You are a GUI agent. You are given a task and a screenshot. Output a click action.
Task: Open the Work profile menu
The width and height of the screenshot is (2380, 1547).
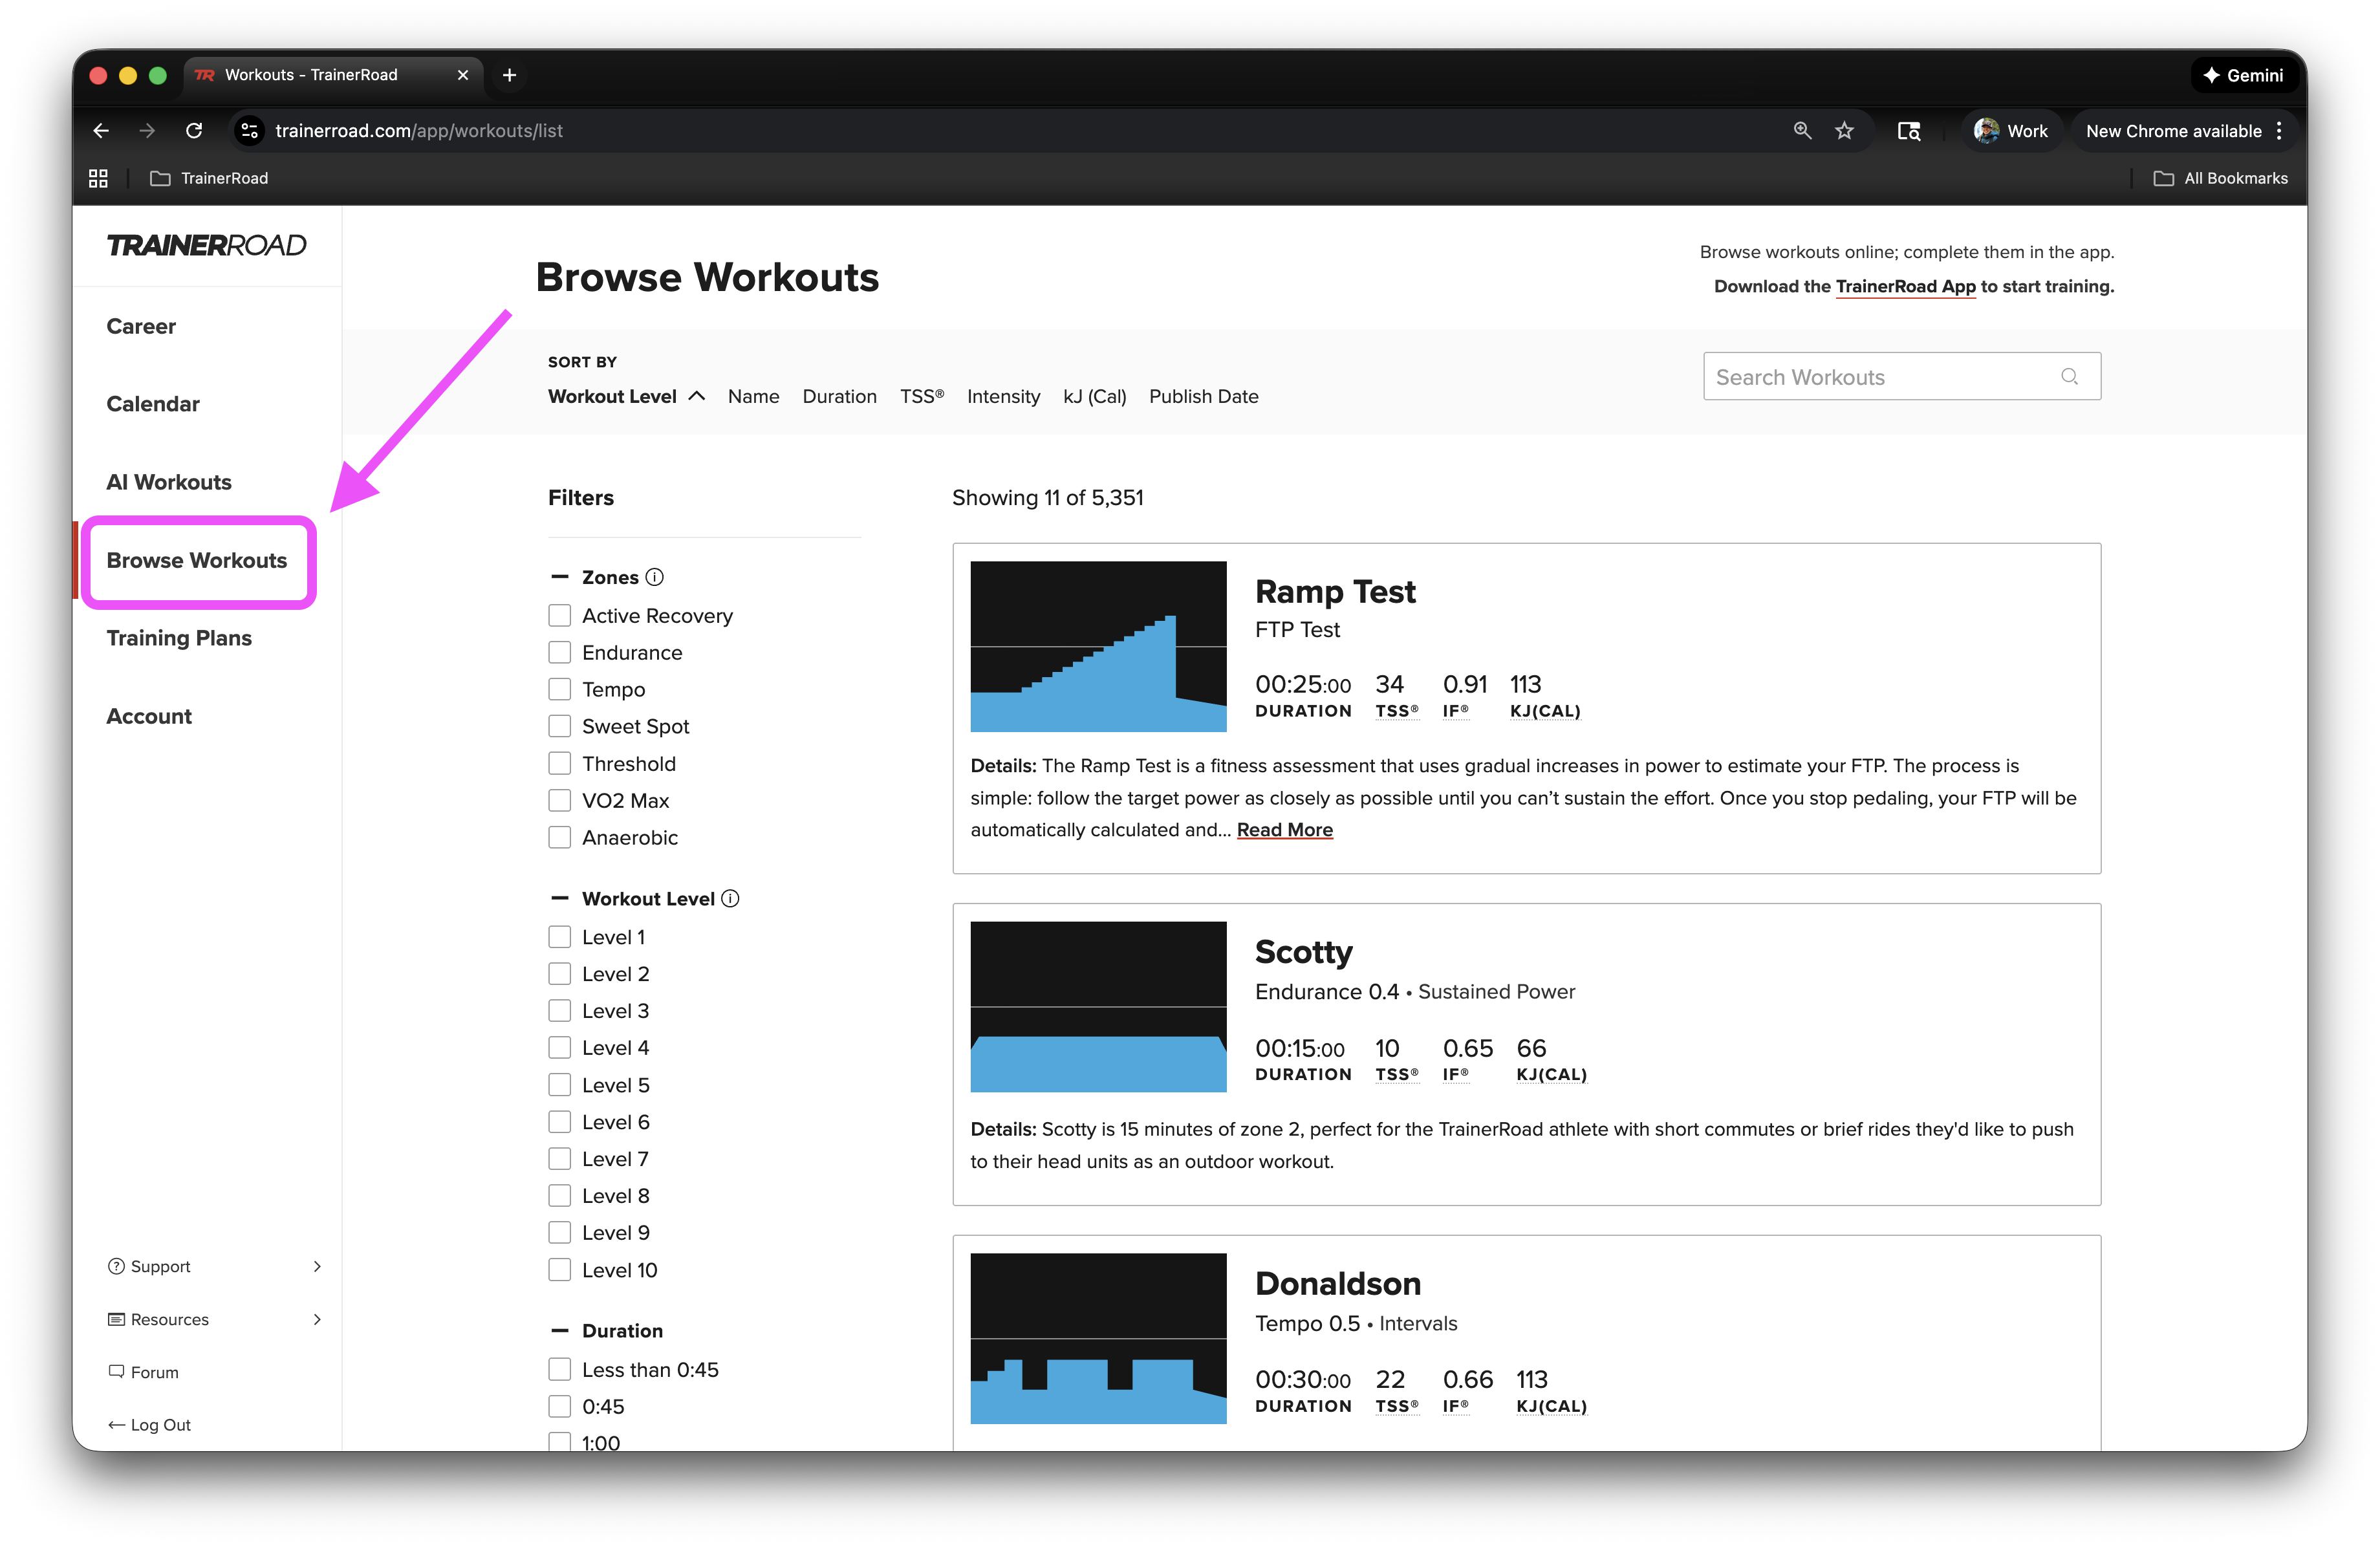(x=2011, y=131)
